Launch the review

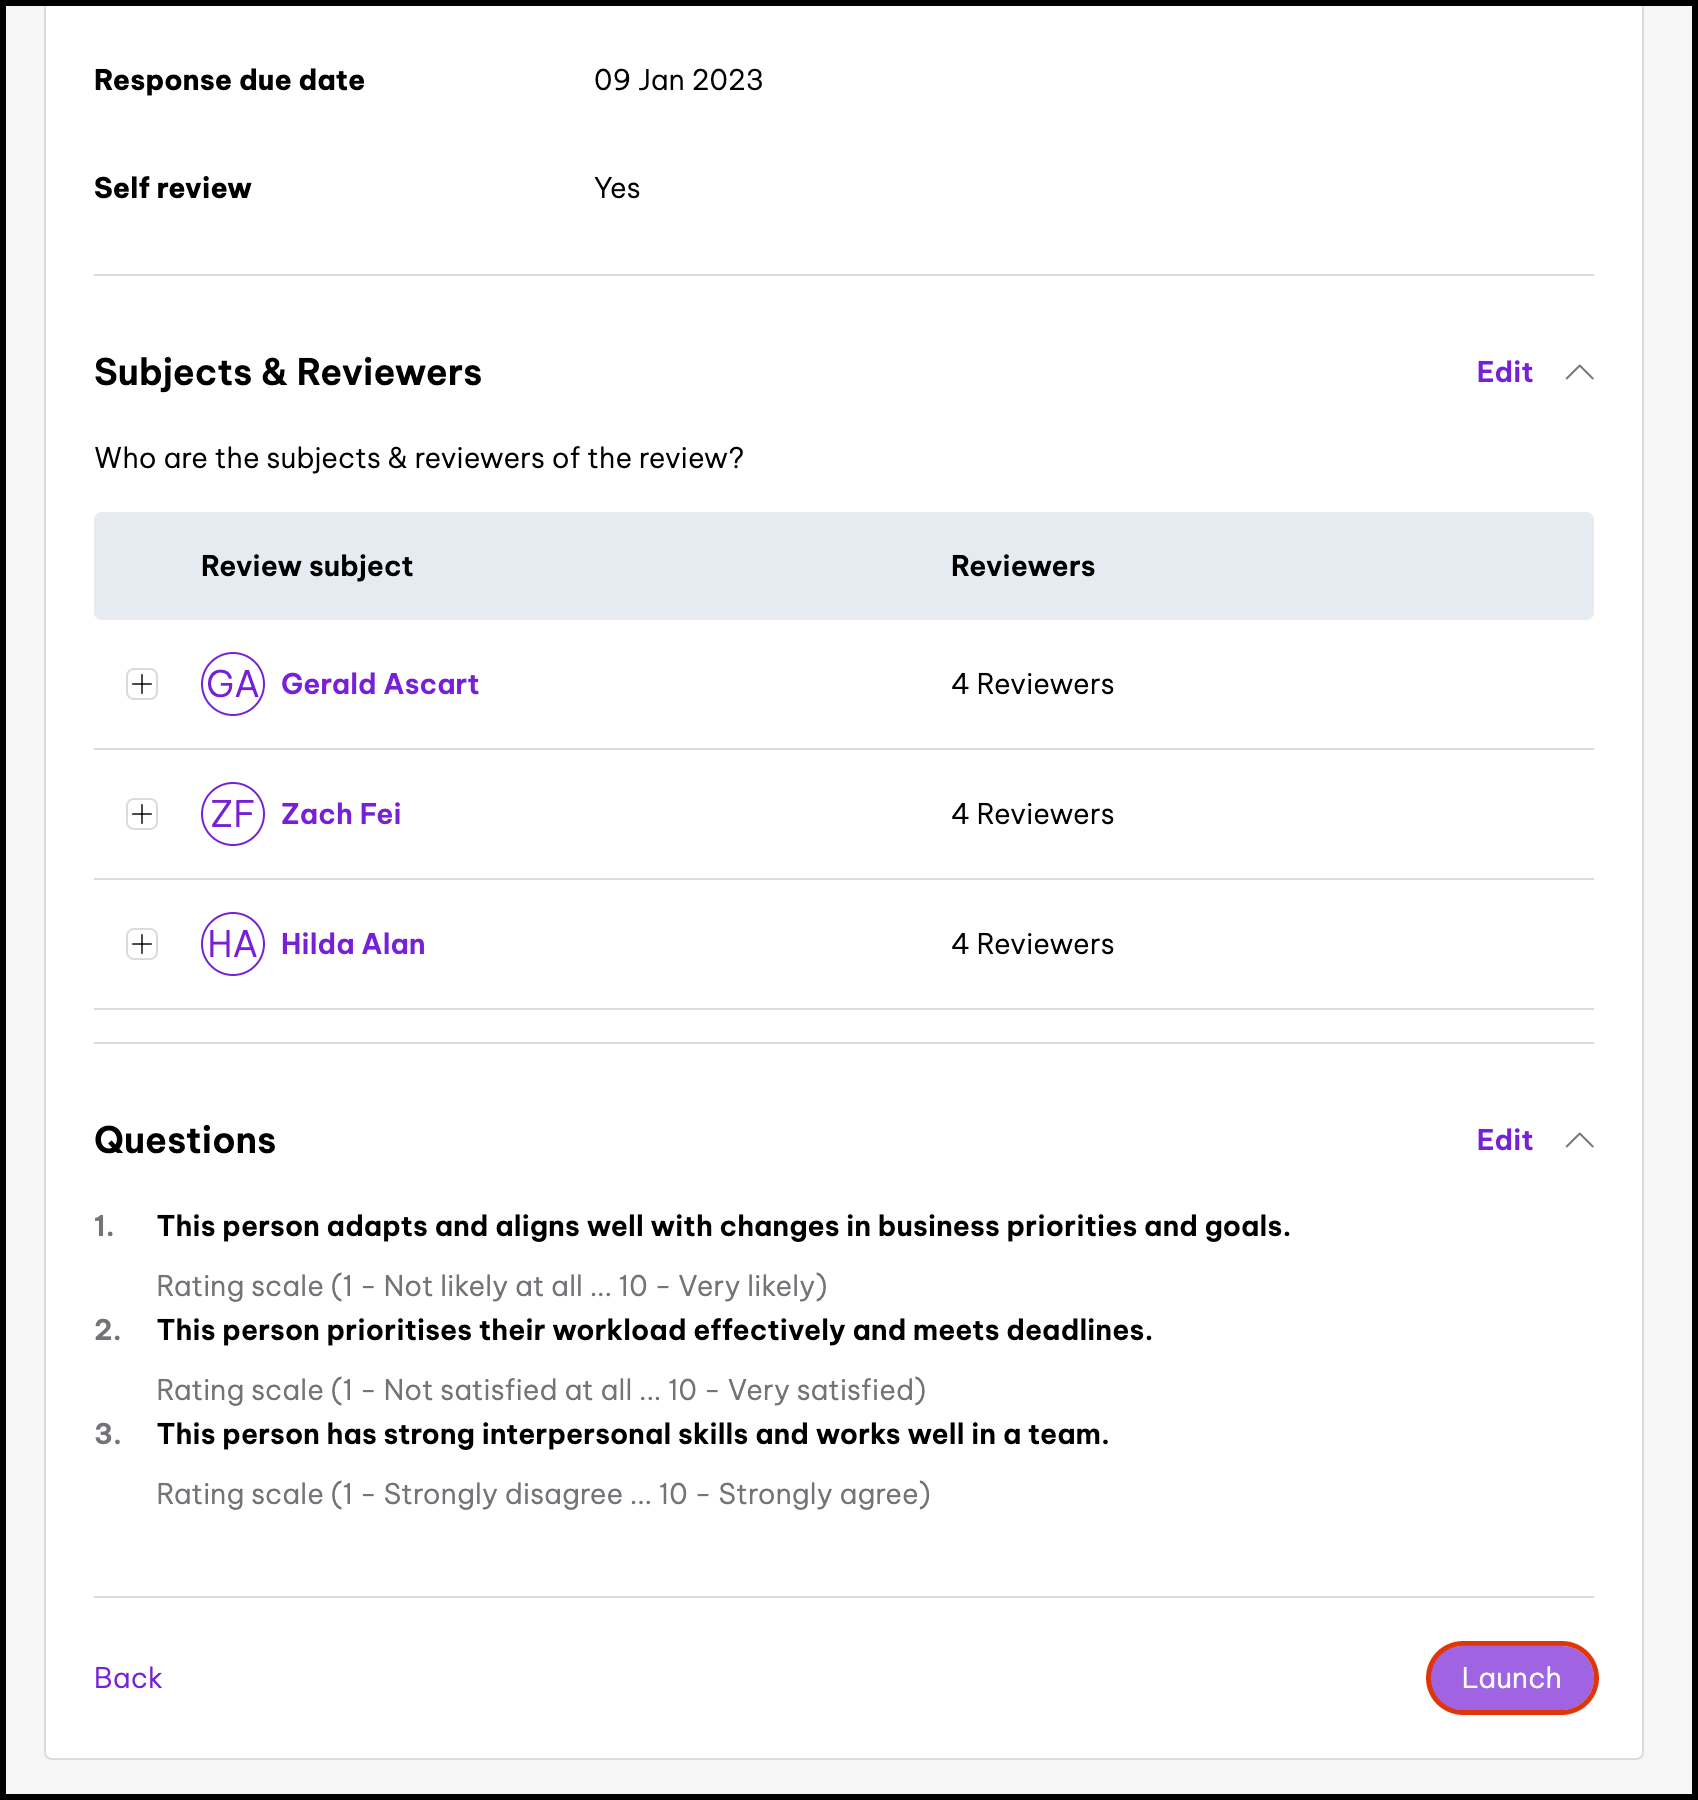(1511, 1678)
